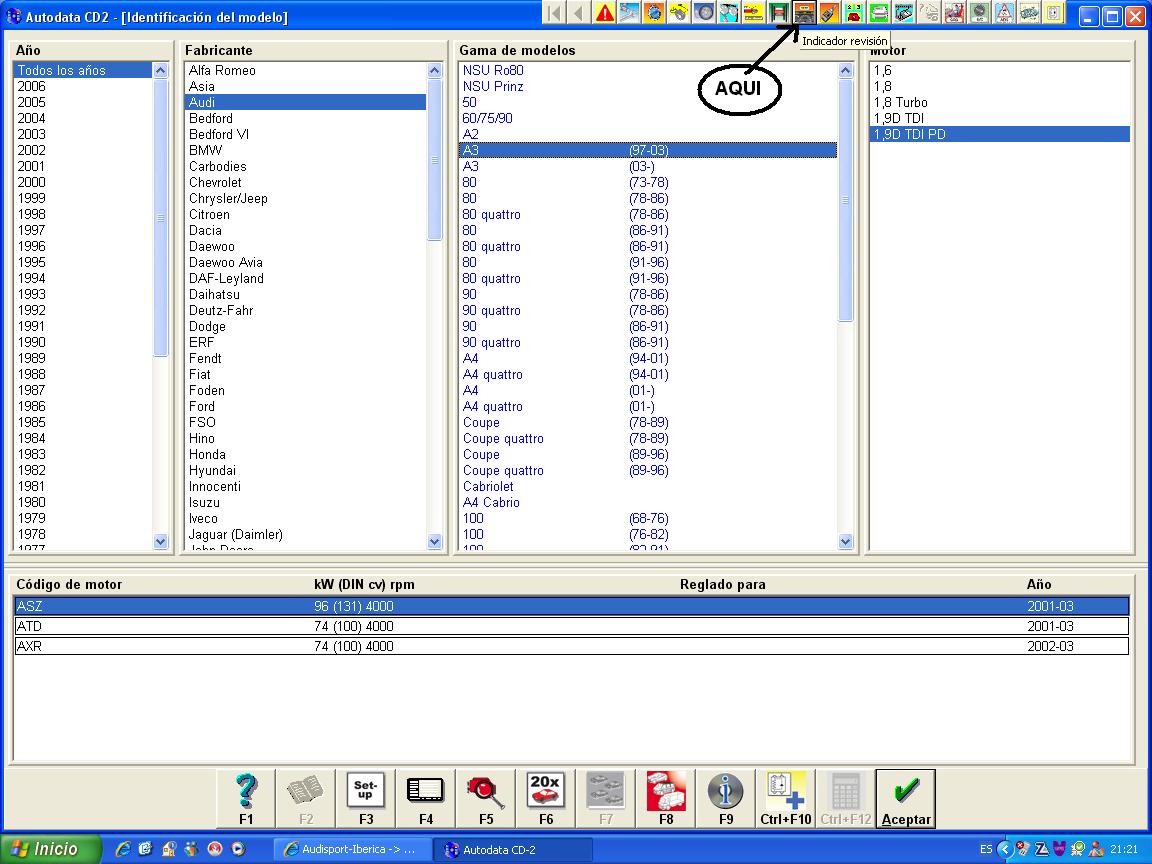The height and width of the screenshot is (864, 1152).
Task: Select year 2006 in the Año list
Action: (x=83, y=87)
